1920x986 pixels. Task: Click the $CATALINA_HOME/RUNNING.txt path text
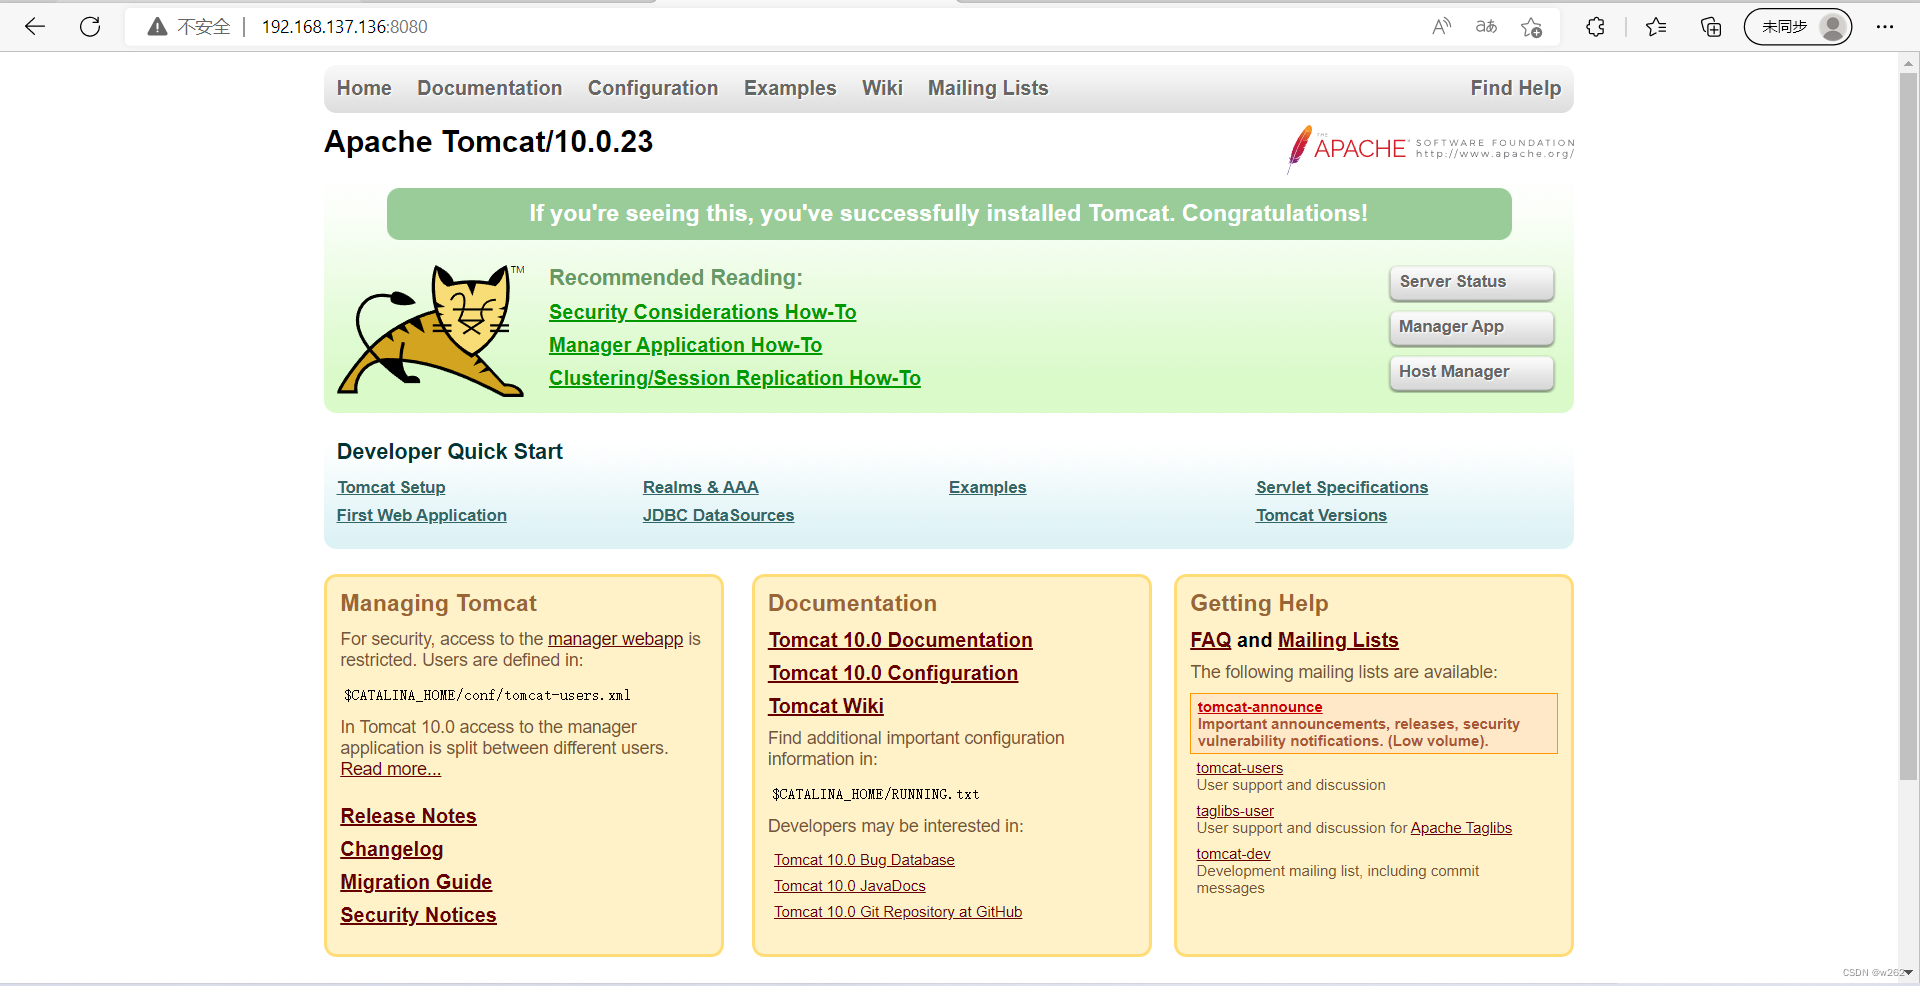[x=875, y=794]
